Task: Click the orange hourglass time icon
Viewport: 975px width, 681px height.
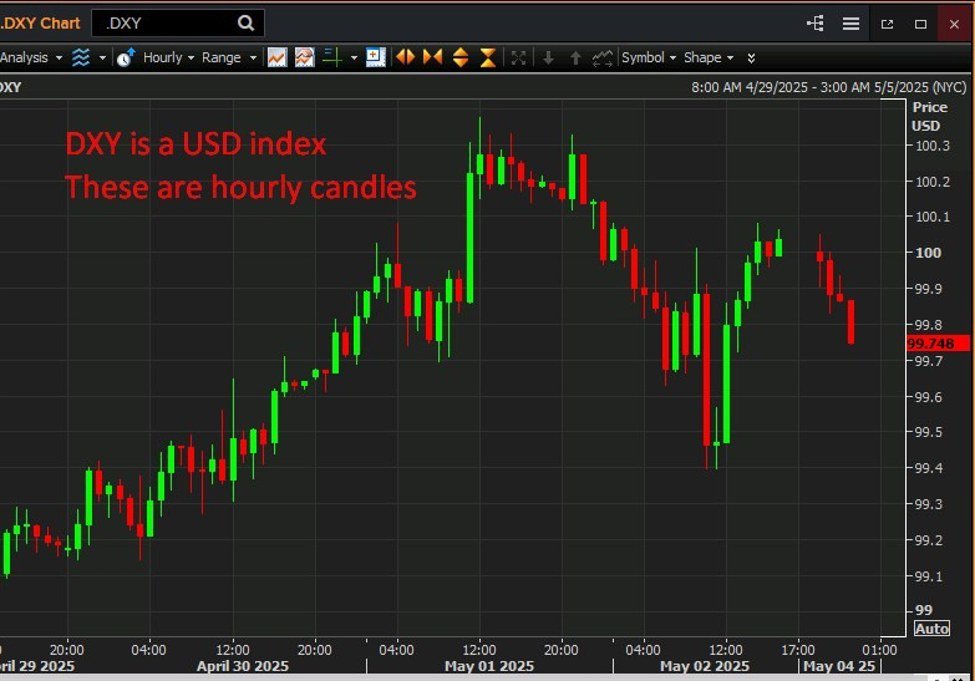Action: [486, 57]
